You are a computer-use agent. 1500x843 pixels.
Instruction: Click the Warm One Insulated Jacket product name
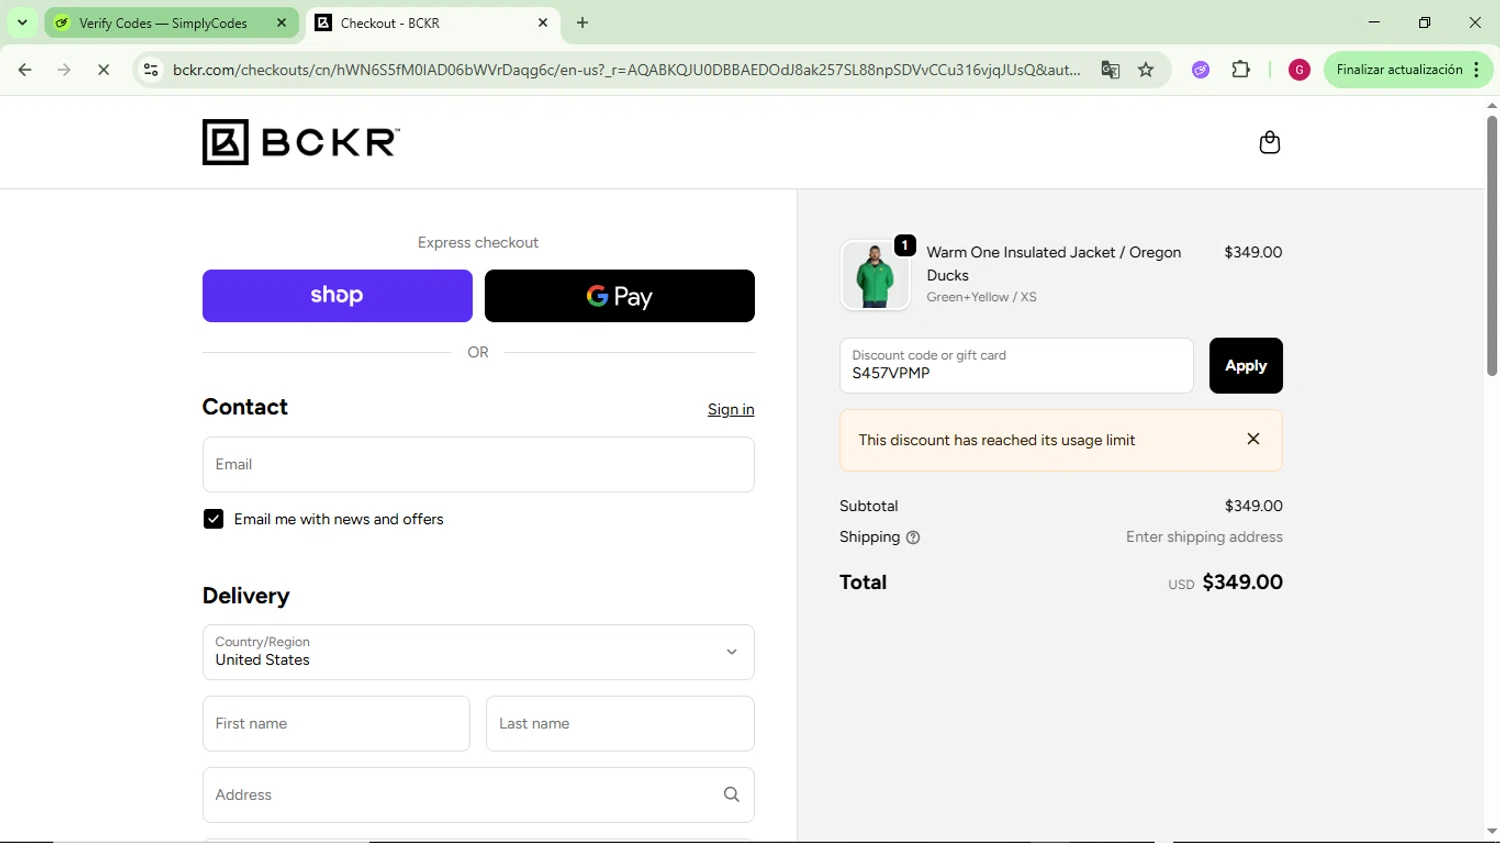[x=1053, y=264]
